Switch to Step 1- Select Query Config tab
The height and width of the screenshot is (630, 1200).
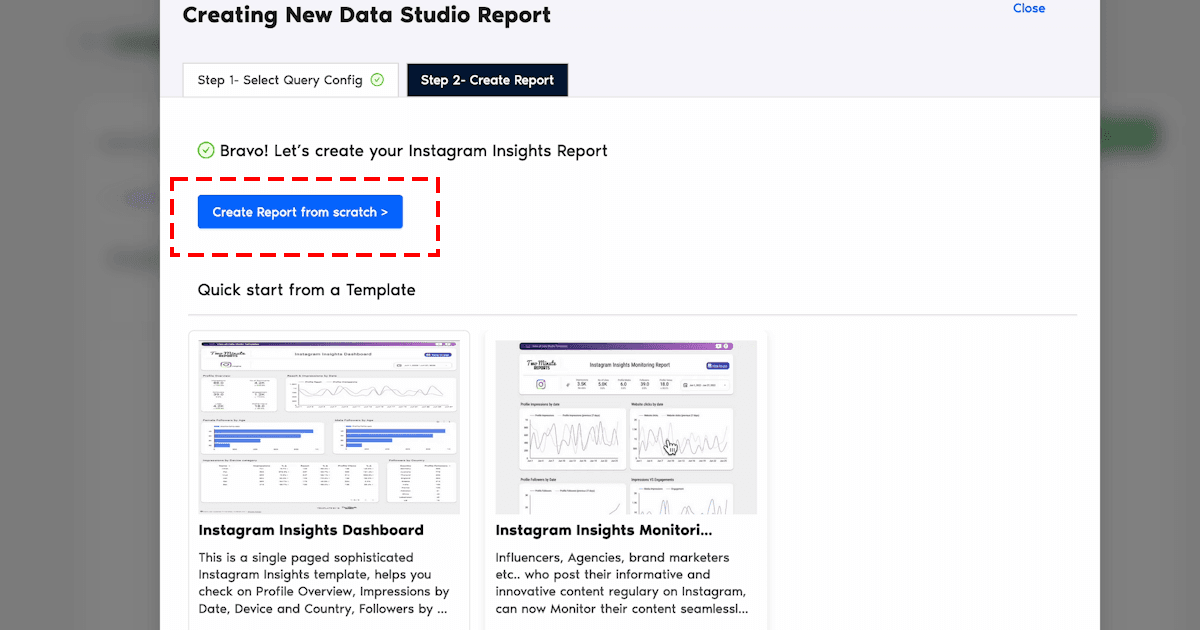tap(290, 80)
